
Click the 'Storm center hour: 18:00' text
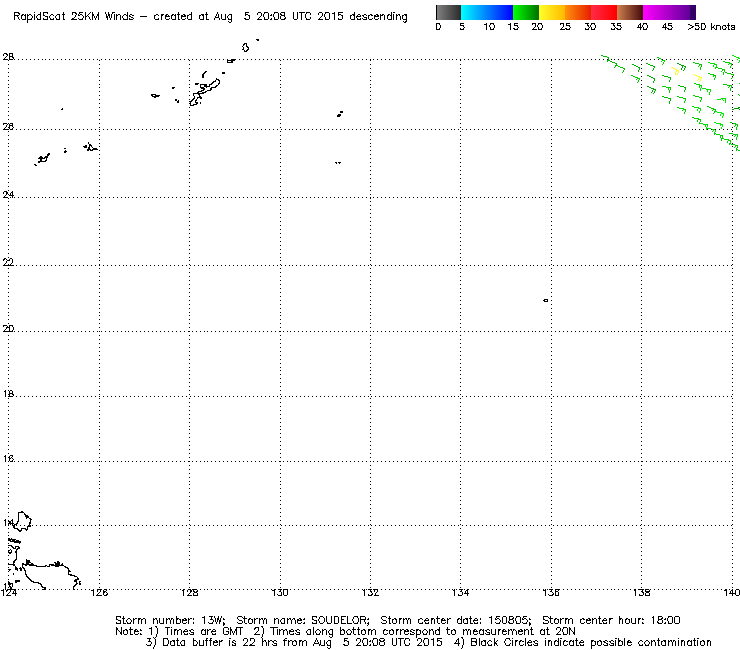611,620
